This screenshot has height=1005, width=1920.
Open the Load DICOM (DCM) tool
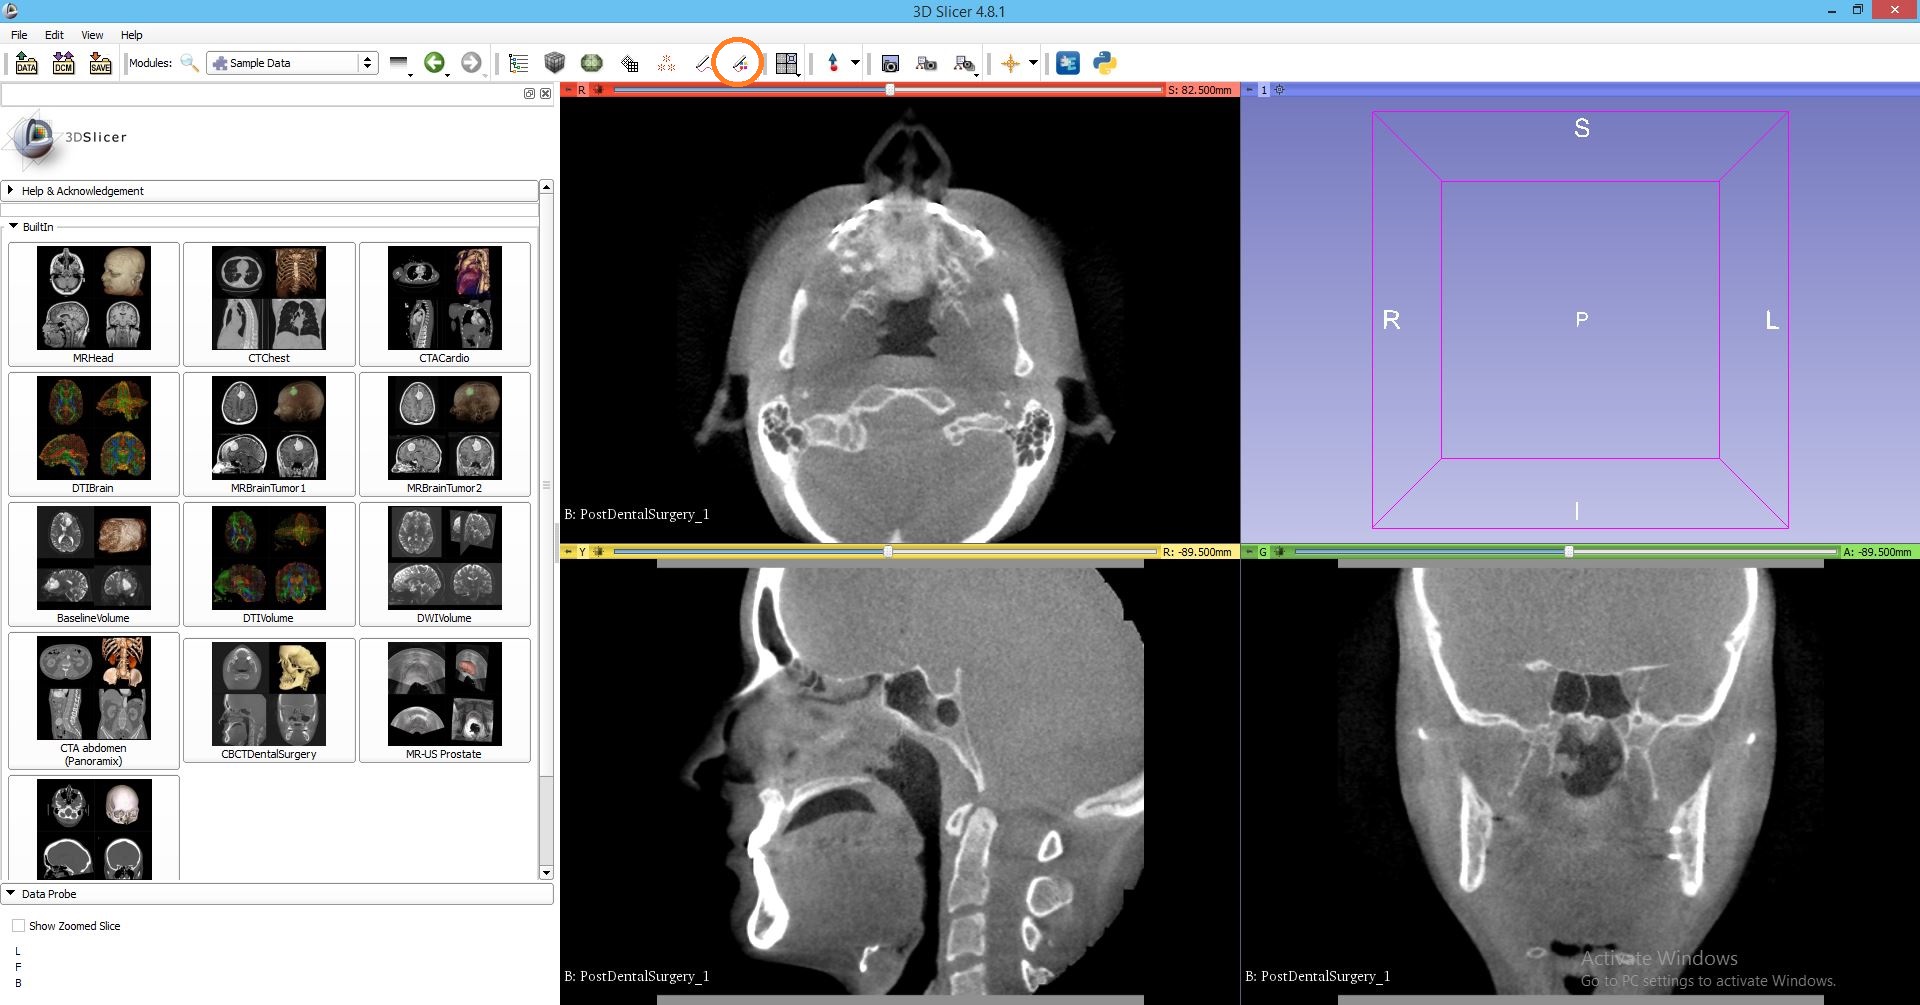click(64, 63)
